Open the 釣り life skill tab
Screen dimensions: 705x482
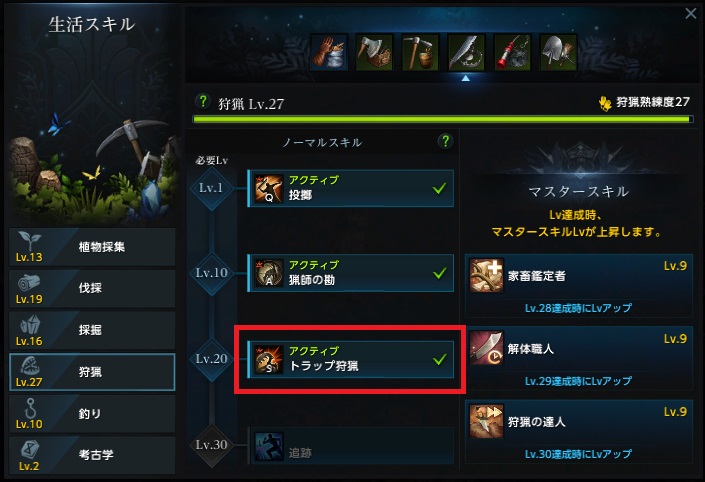[92, 414]
